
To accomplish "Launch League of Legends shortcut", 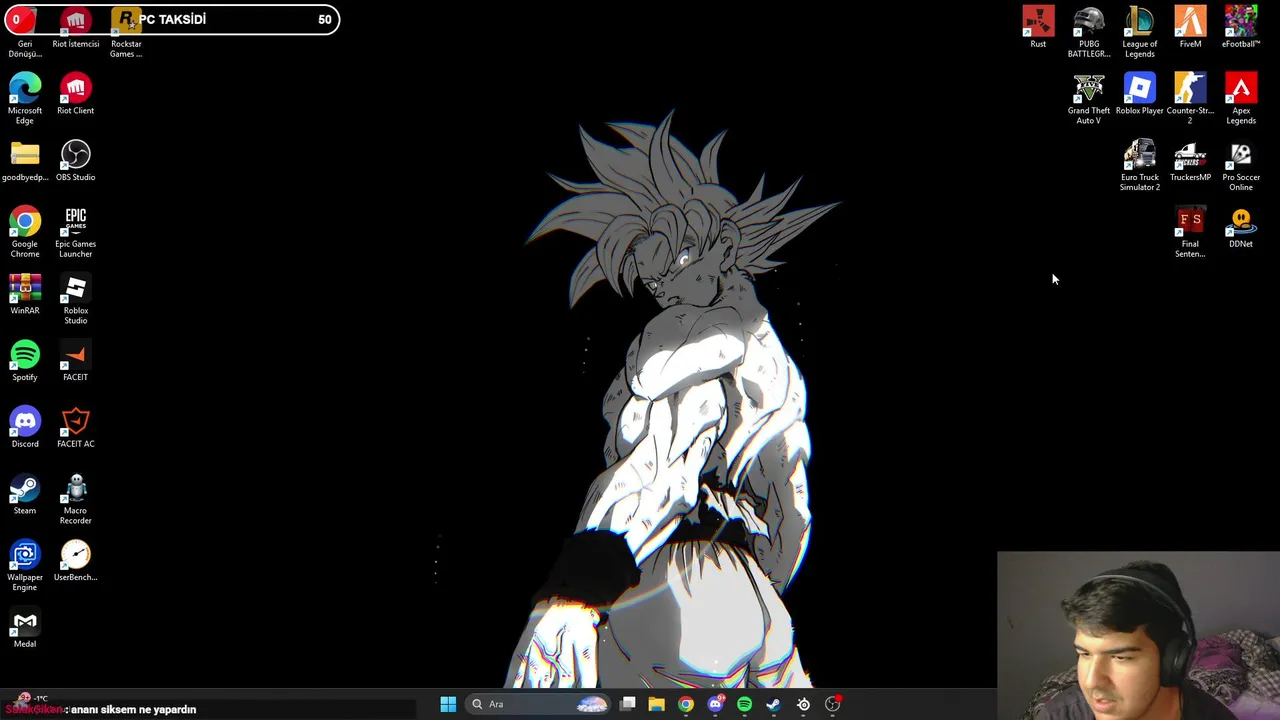I will click(1139, 32).
